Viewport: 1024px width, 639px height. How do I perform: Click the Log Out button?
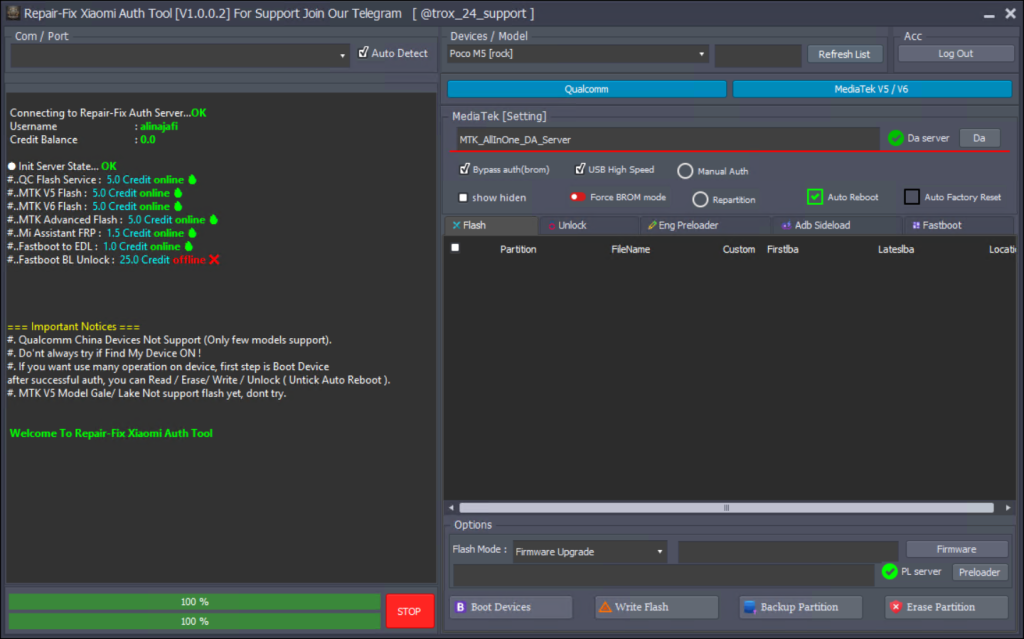coord(955,52)
